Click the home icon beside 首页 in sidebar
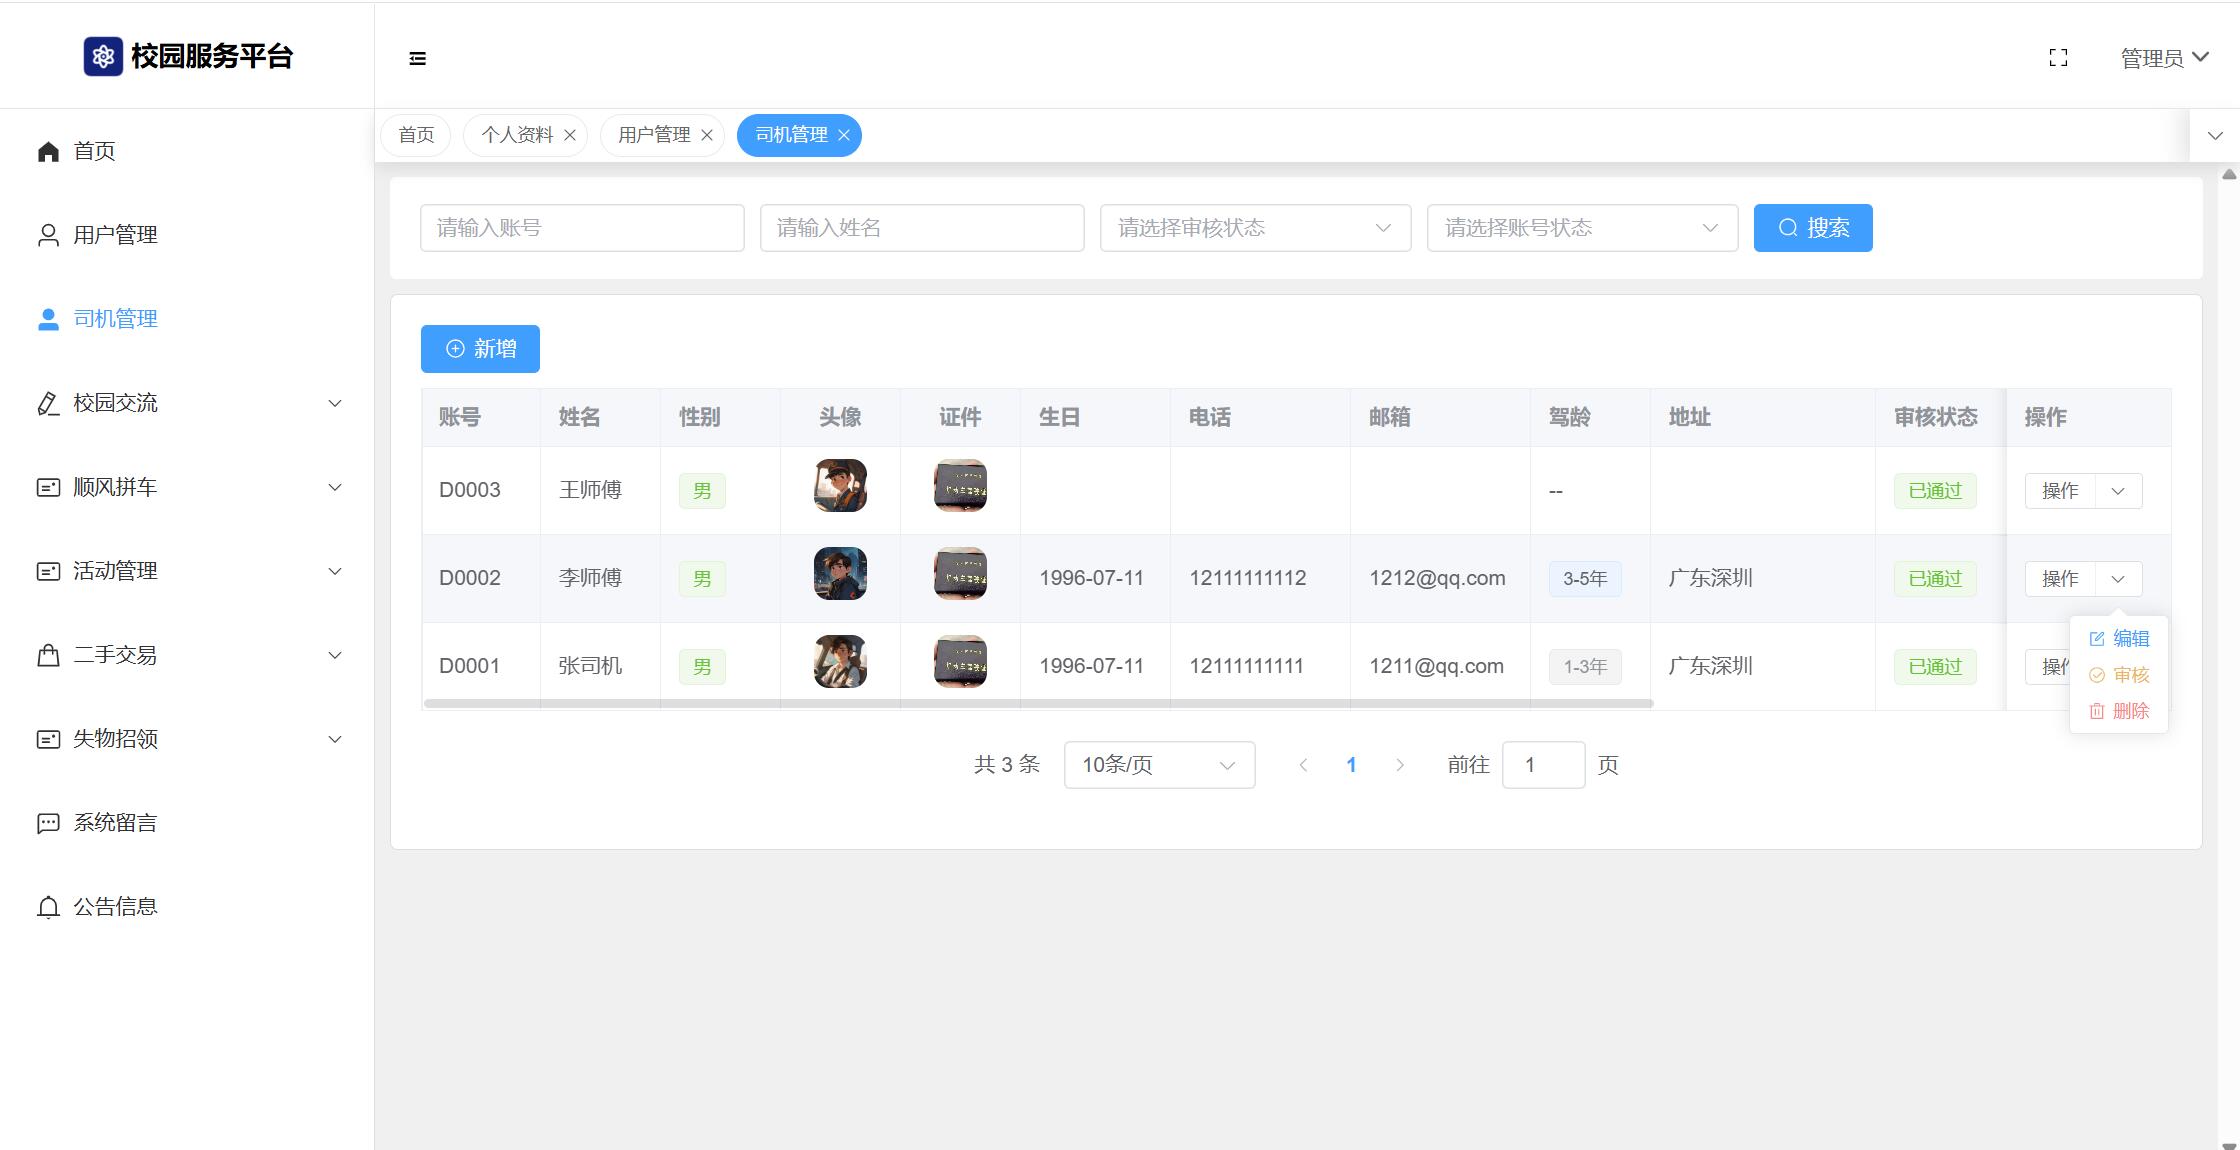 48,151
